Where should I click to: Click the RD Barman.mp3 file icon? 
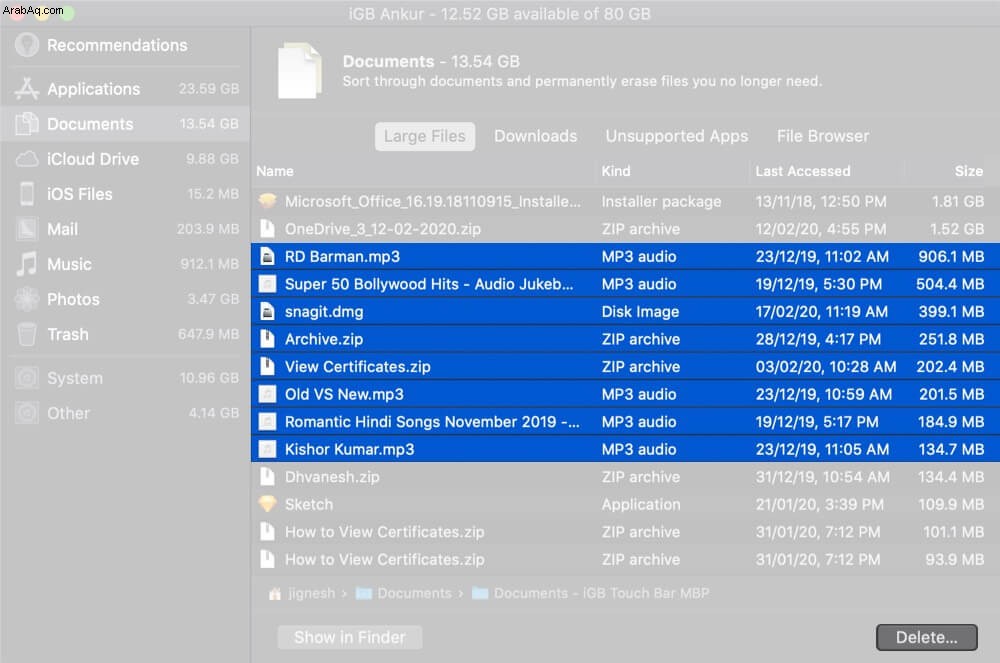[267, 256]
